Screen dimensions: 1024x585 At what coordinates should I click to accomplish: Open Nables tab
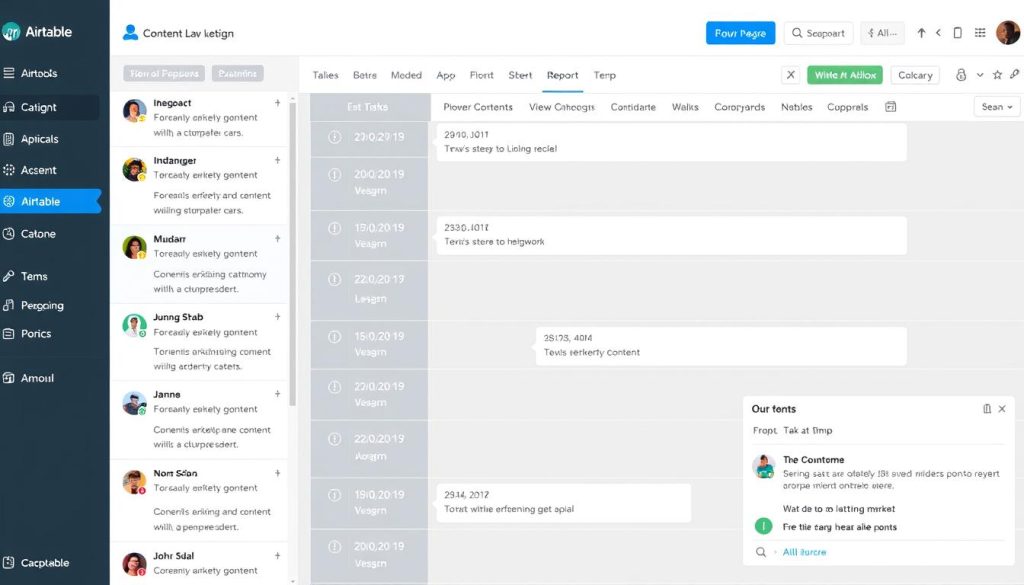click(x=797, y=106)
